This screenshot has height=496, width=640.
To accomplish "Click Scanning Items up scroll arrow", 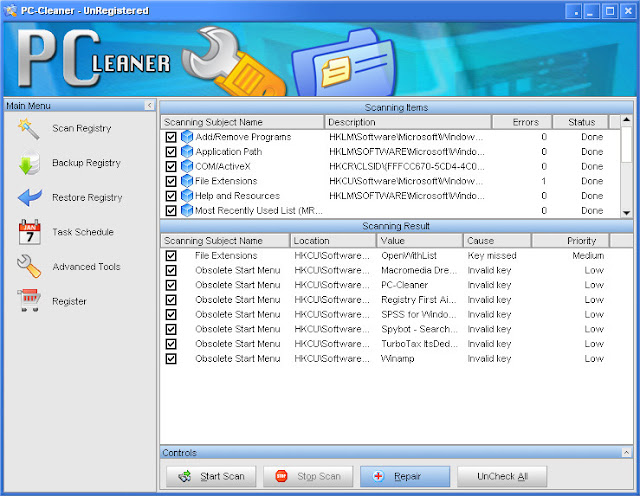I will (627, 120).
